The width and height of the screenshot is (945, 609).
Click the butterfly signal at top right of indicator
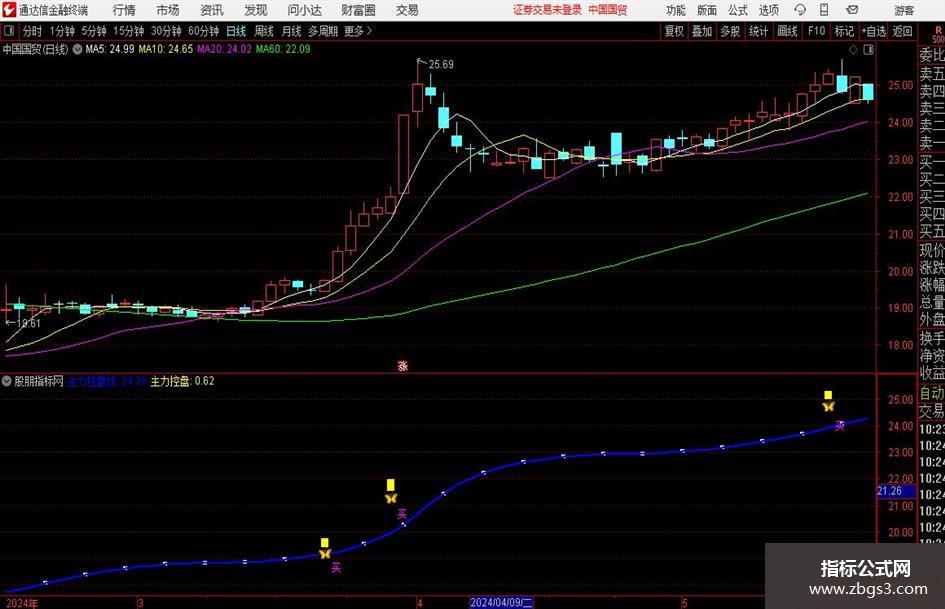click(829, 407)
